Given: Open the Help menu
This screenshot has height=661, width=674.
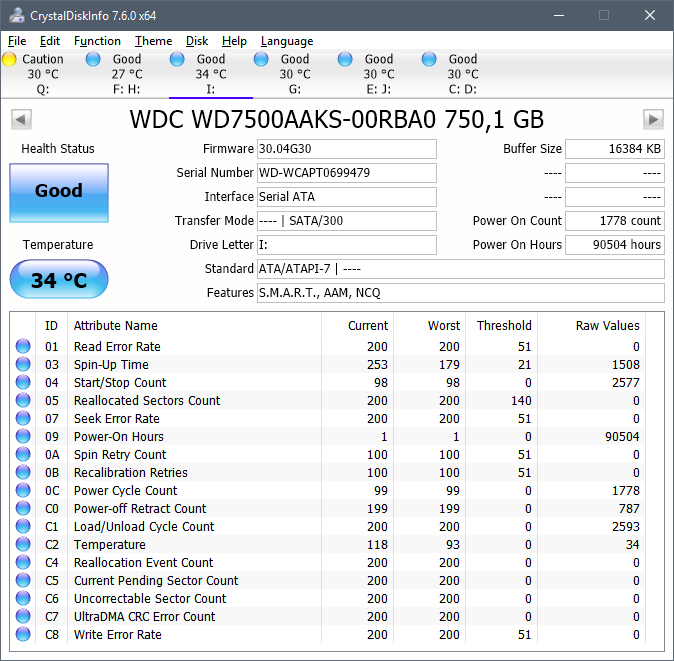Looking at the screenshot, I should click(x=234, y=41).
